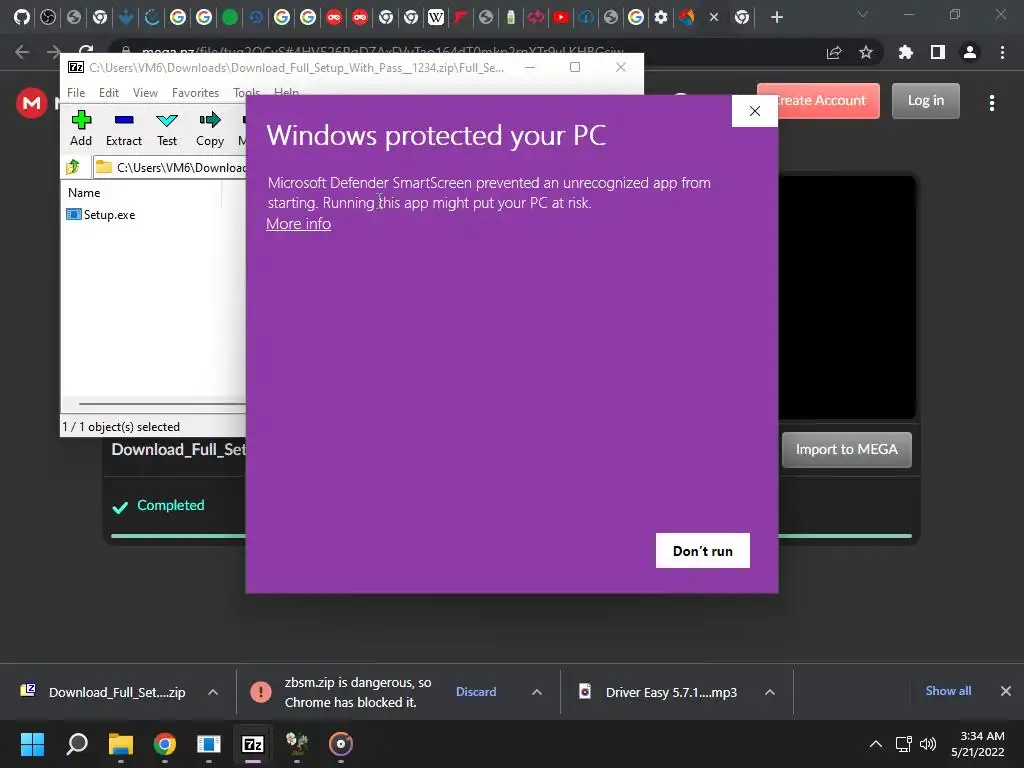Click Show all downloads
This screenshot has height=768, width=1024.
click(x=948, y=691)
